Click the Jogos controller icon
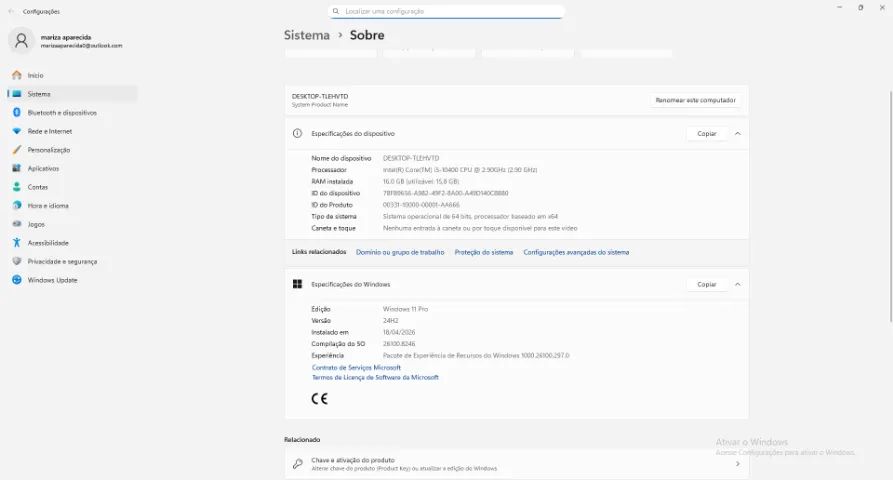The image size is (893, 480). pos(17,224)
